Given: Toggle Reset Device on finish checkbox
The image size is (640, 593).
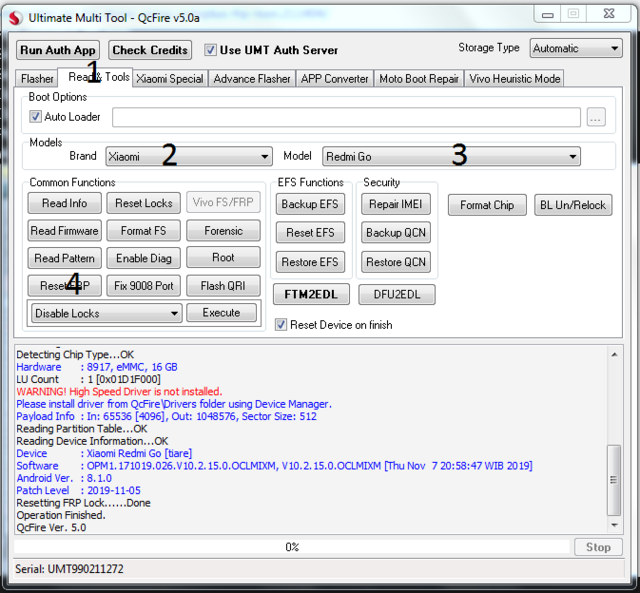Looking at the screenshot, I should click(281, 325).
